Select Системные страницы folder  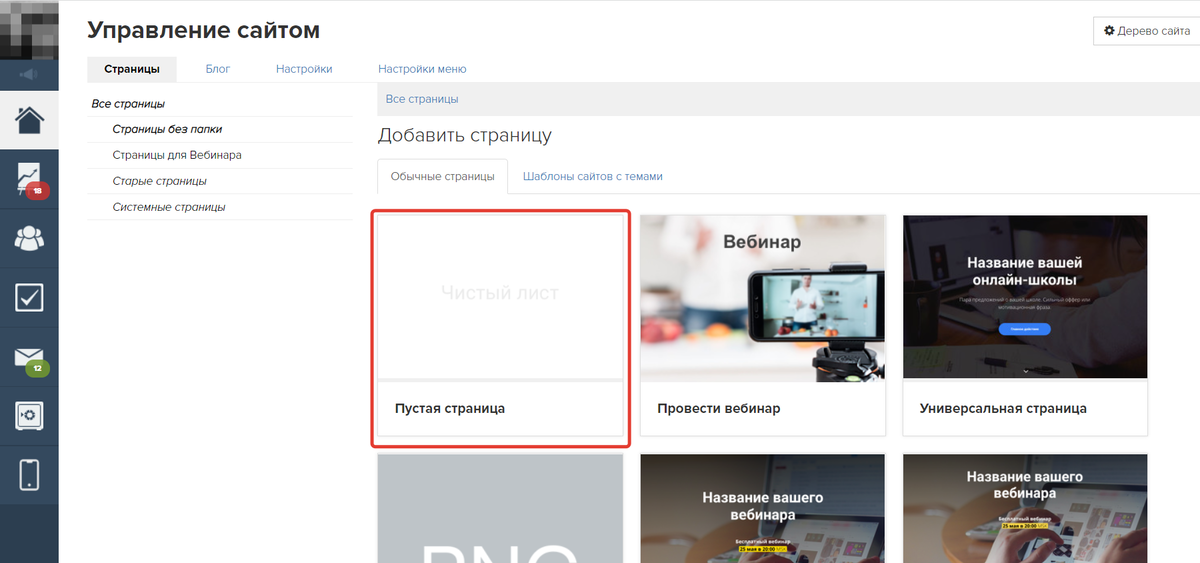[x=169, y=207]
